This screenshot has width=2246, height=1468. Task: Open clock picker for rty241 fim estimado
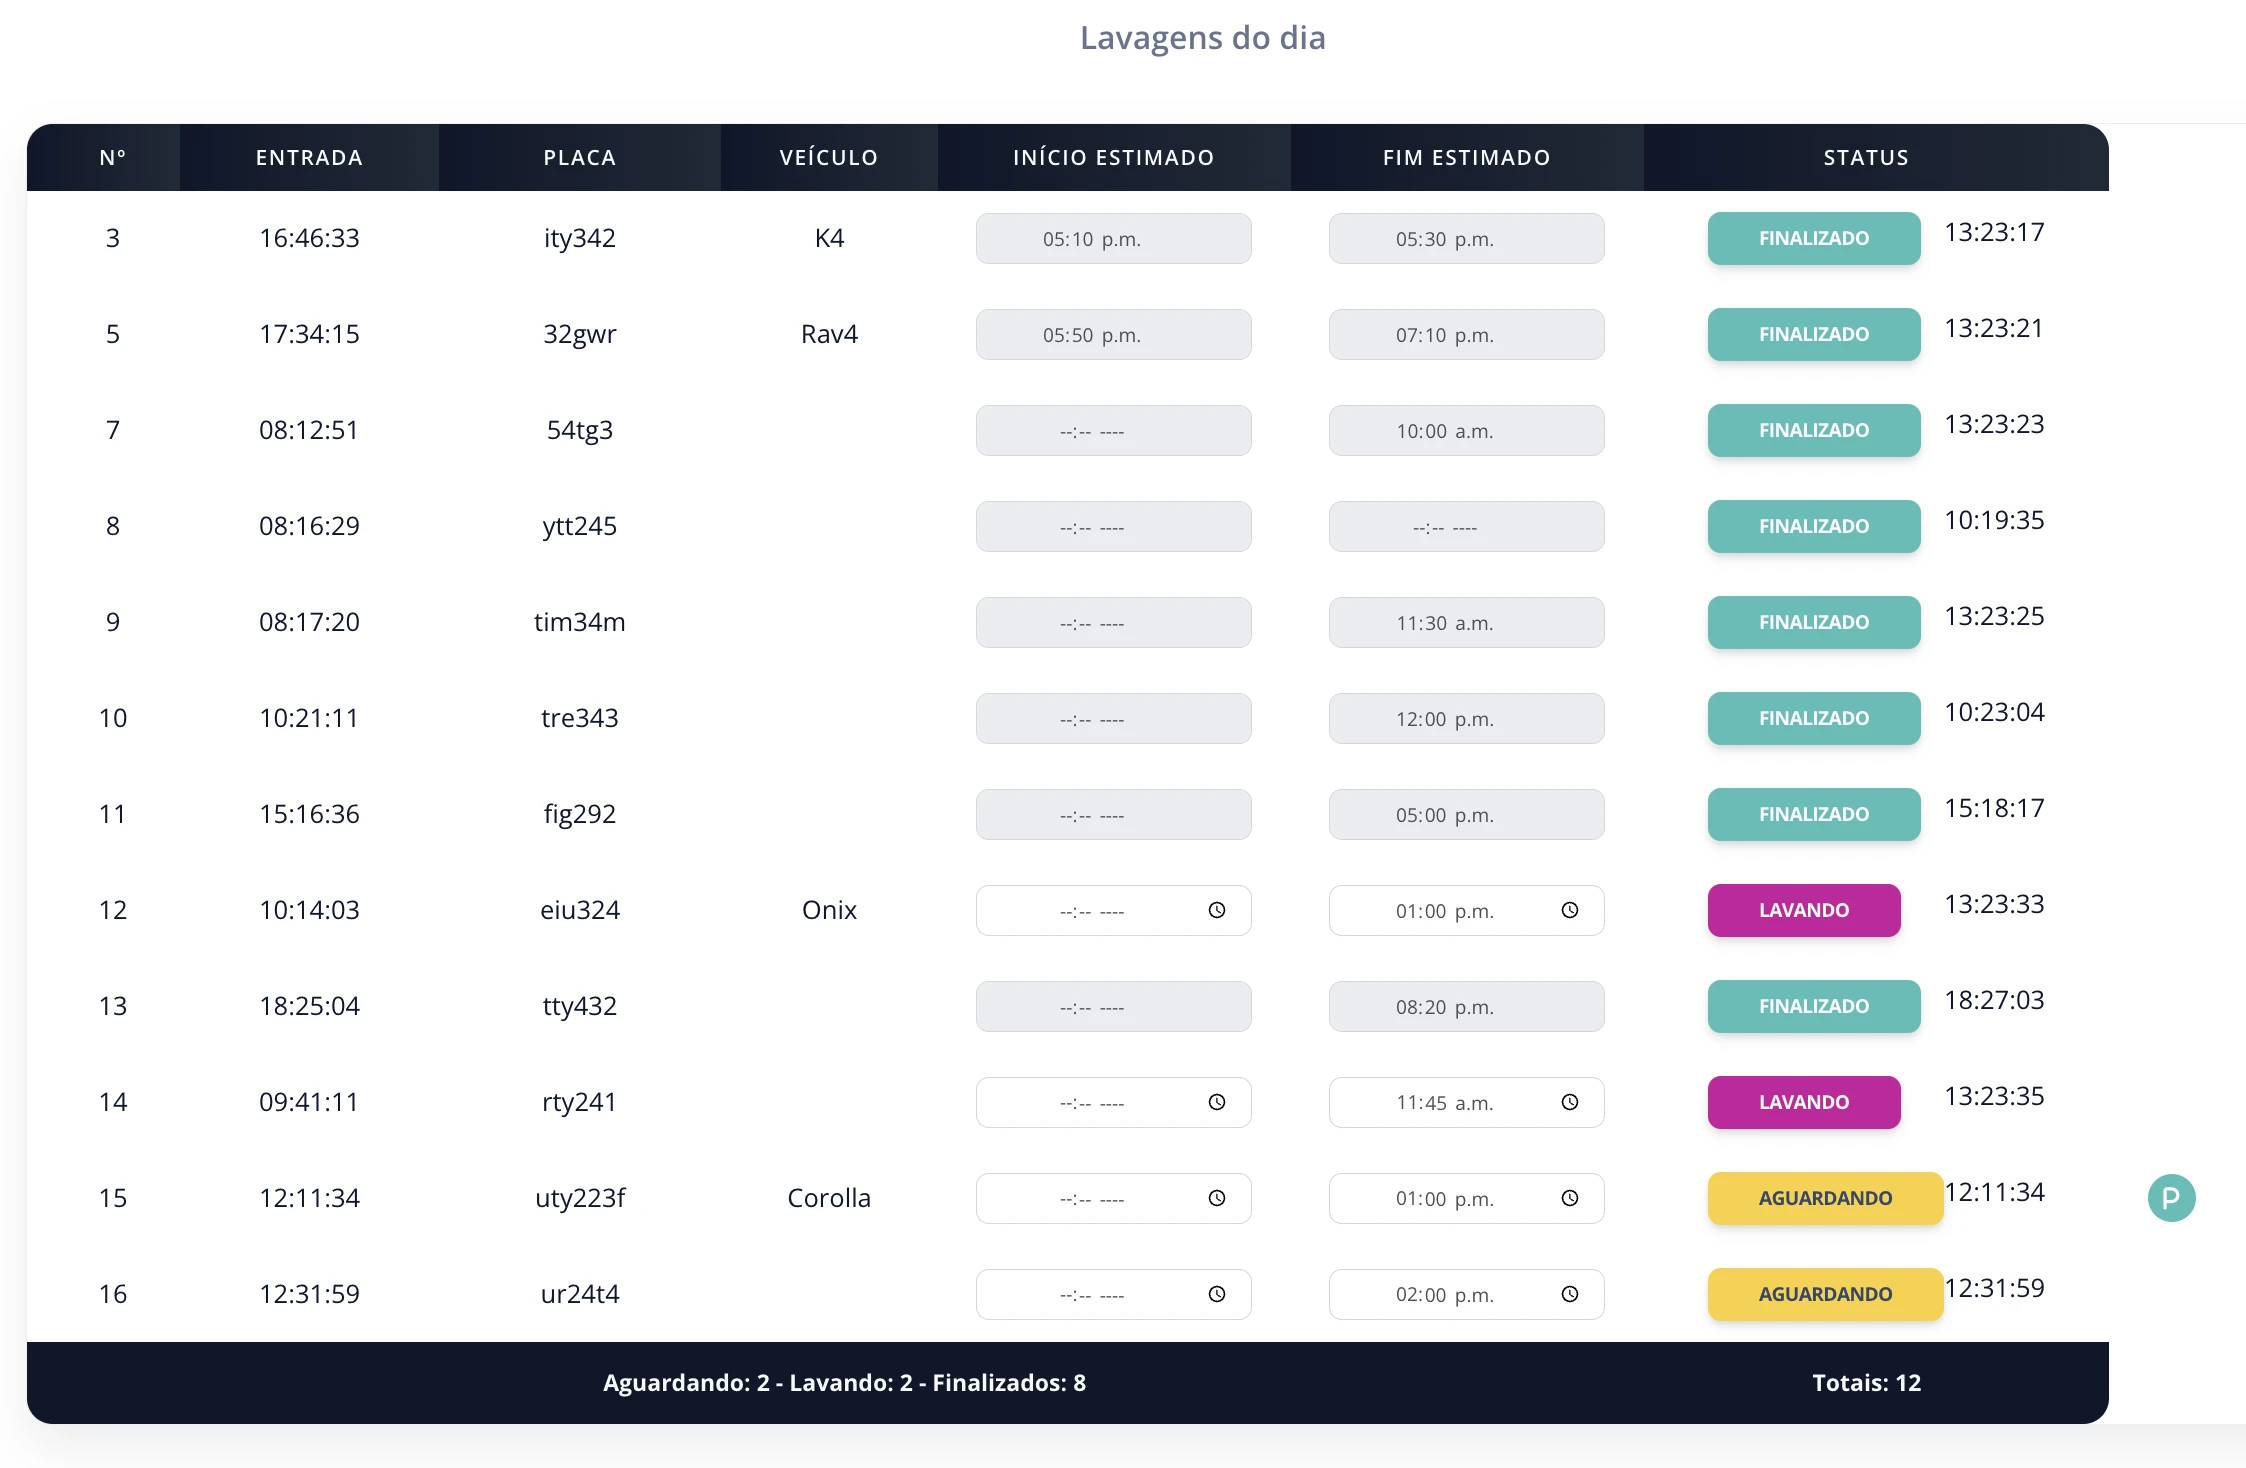(1569, 1102)
